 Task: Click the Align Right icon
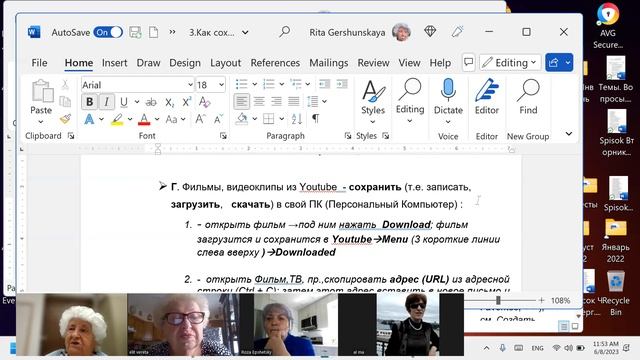pyautogui.click(x=276, y=101)
